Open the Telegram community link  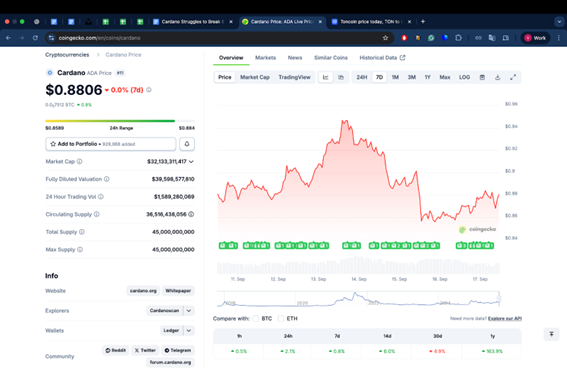tap(178, 350)
